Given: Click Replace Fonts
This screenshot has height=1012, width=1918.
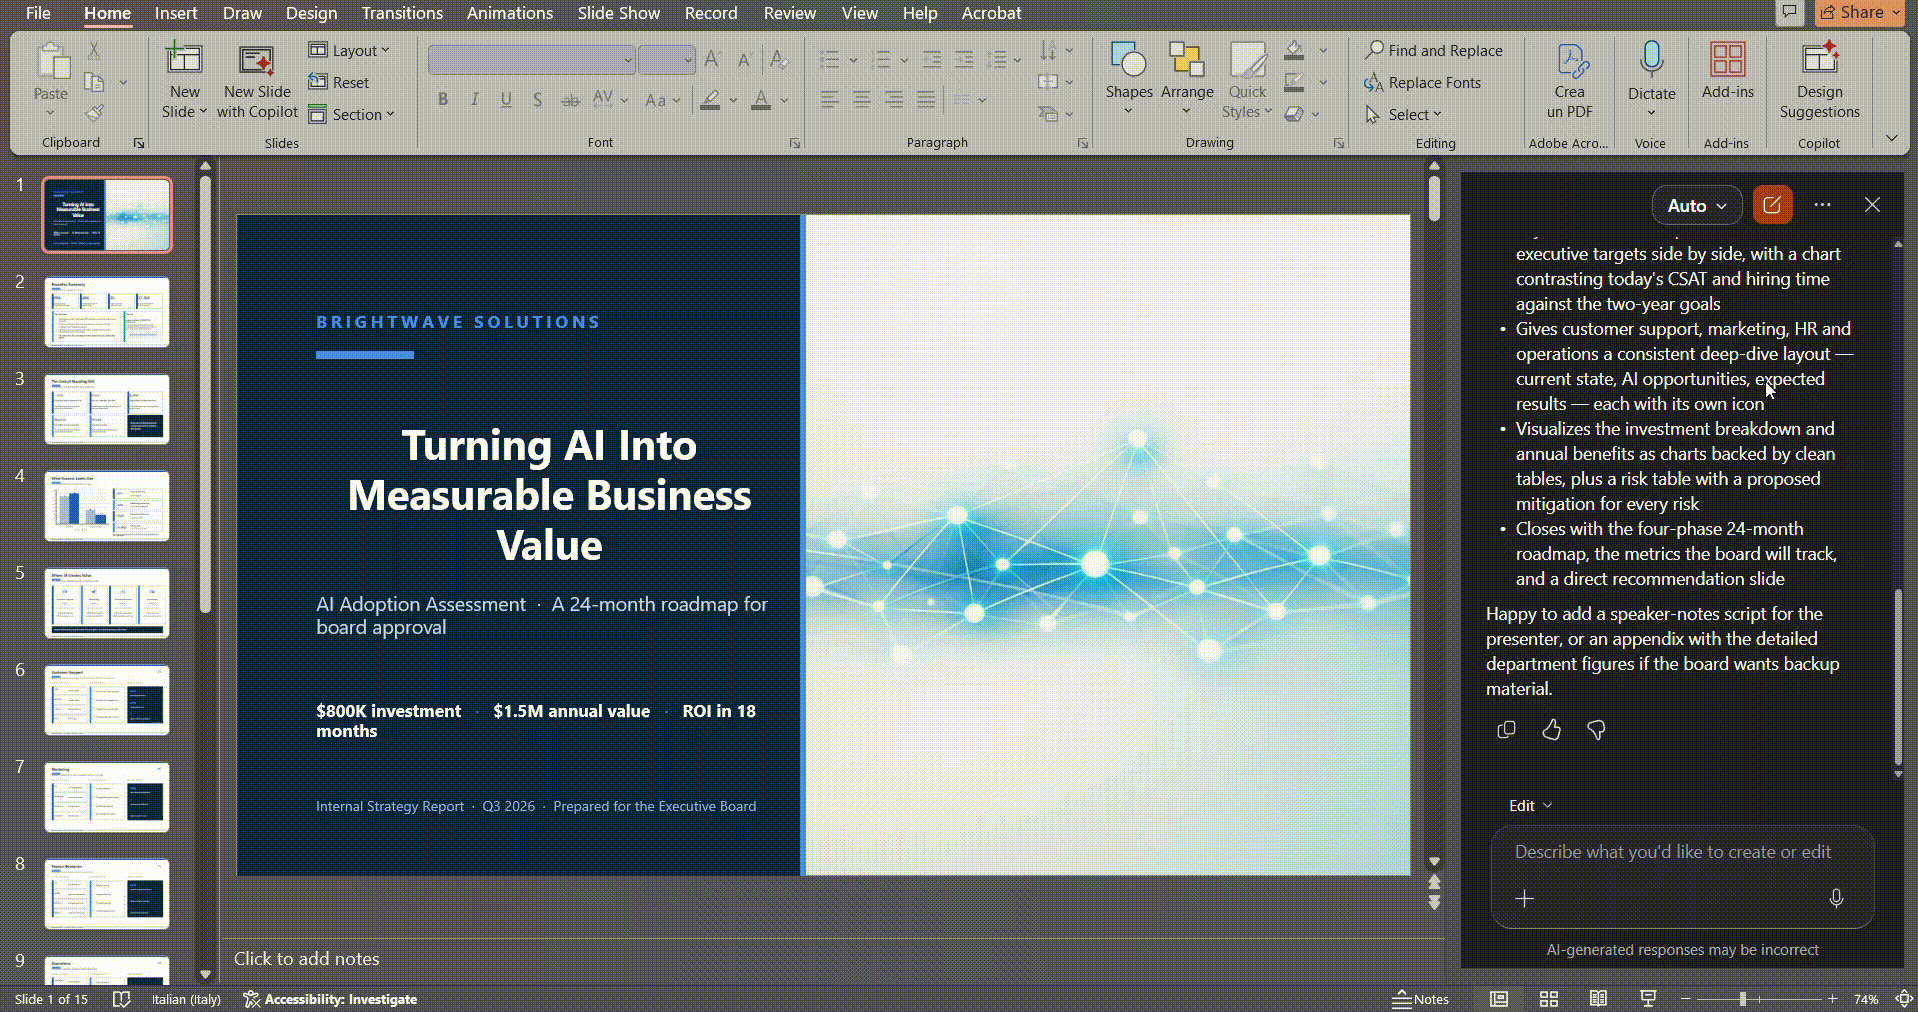Looking at the screenshot, I should 1423,82.
